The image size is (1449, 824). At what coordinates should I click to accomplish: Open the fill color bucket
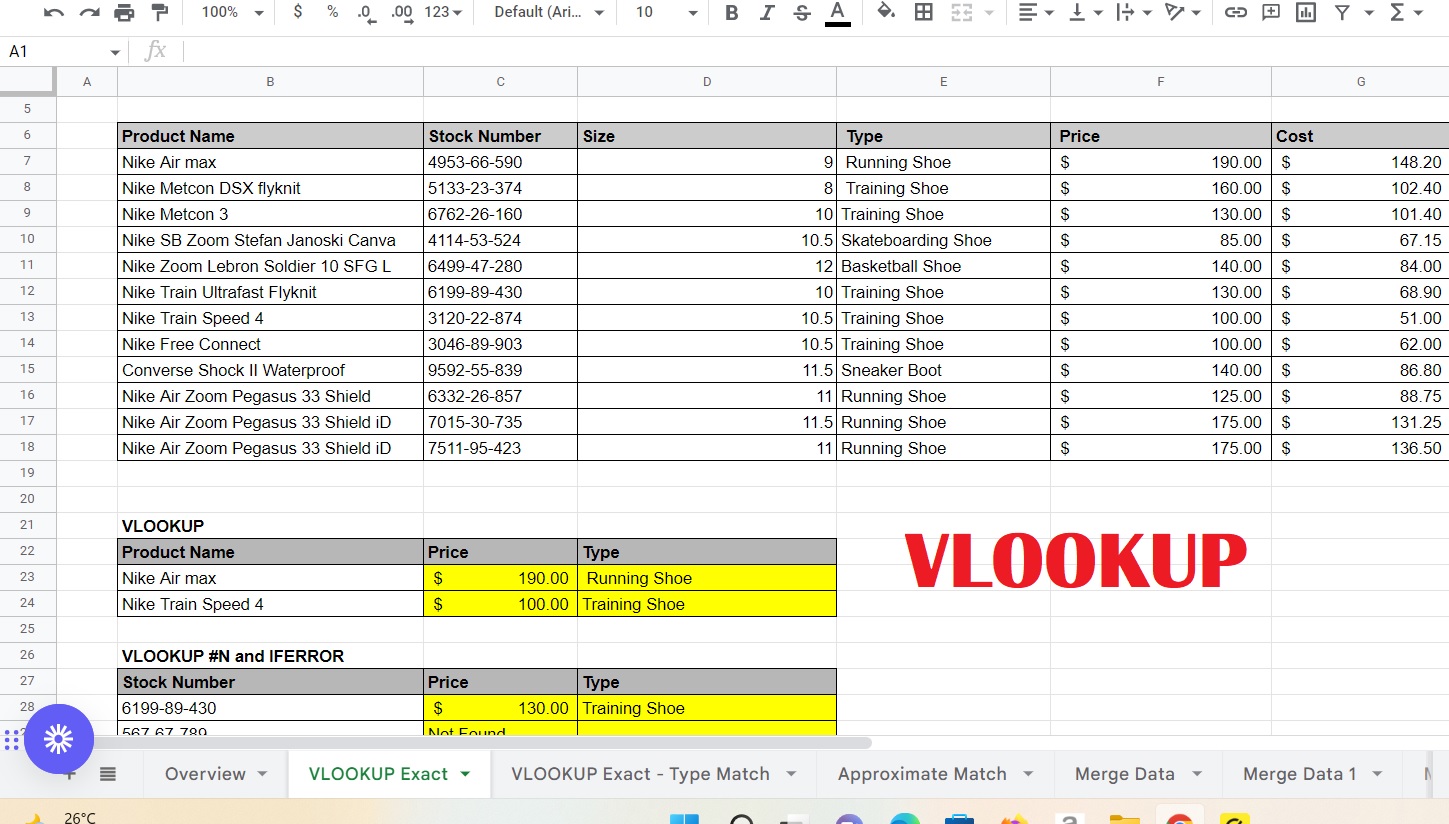point(886,13)
